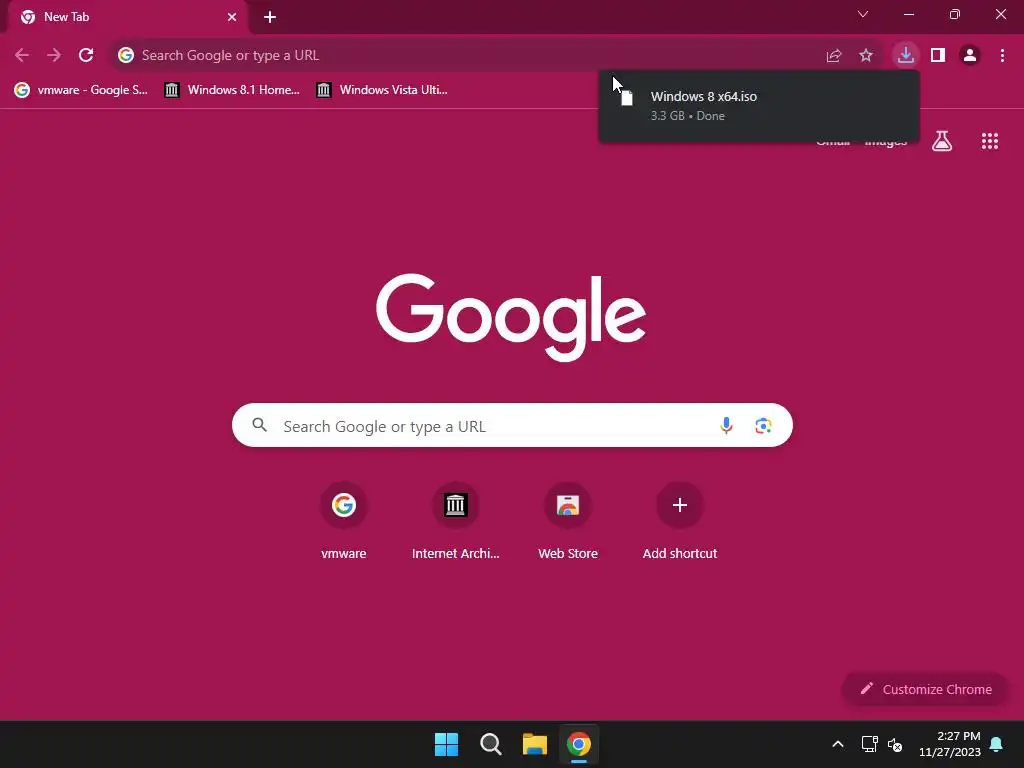Click the Google search box
The width and height of the screenshot is (1024, 768).
point(512,426)
